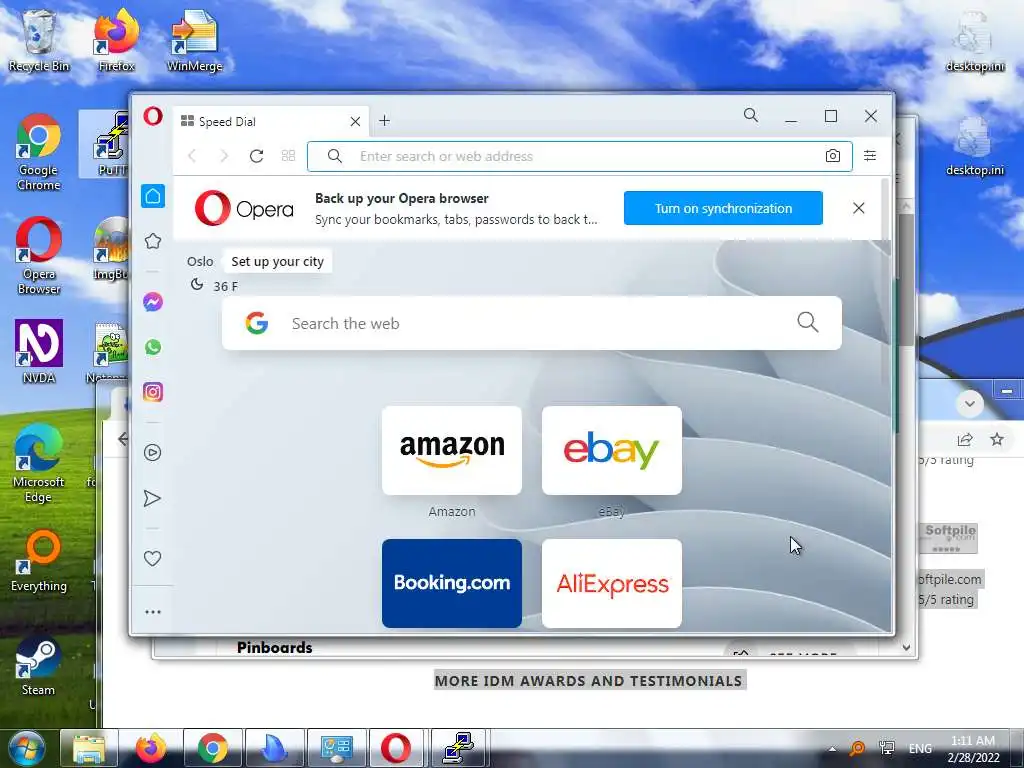Open Instagram in Opera sidebar
The image size is (1024, 768).
click(x=153, y=392)
